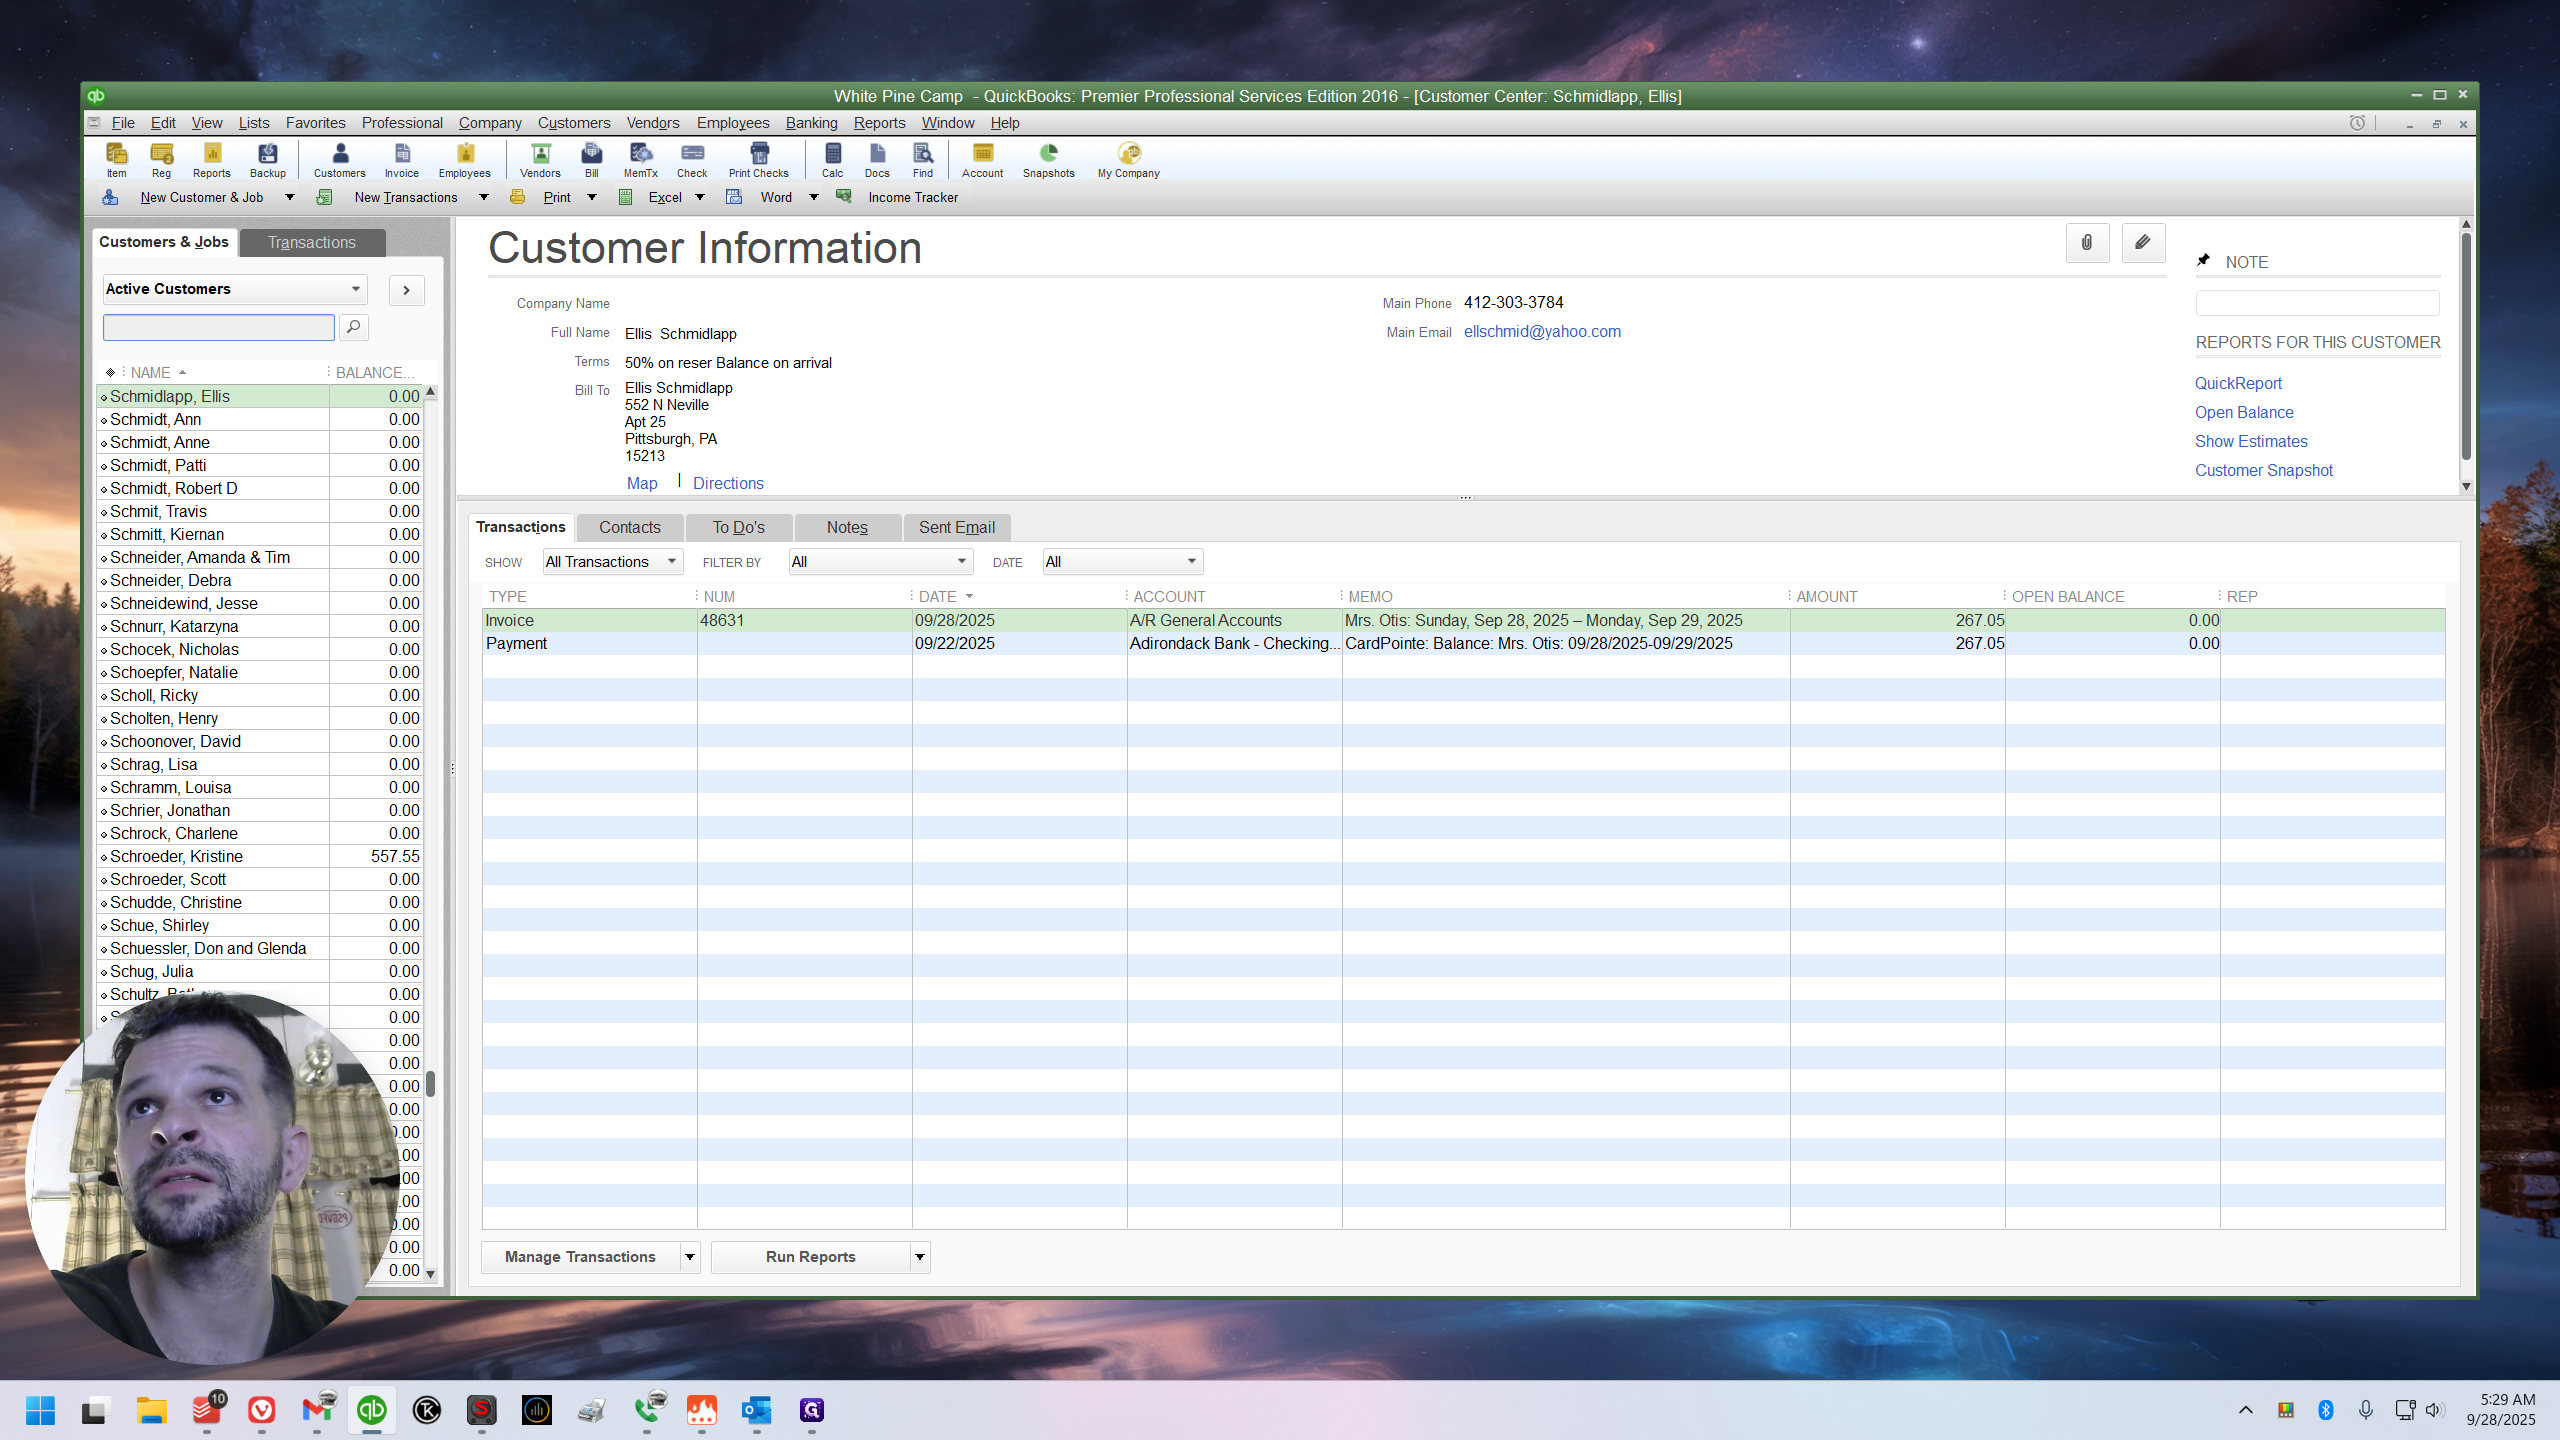Image resolution: width=2560 pixels, height=1440 pixels.
Task: Open QuickBooks from the Windows taskbar
Action: (x=372, y=1410)
